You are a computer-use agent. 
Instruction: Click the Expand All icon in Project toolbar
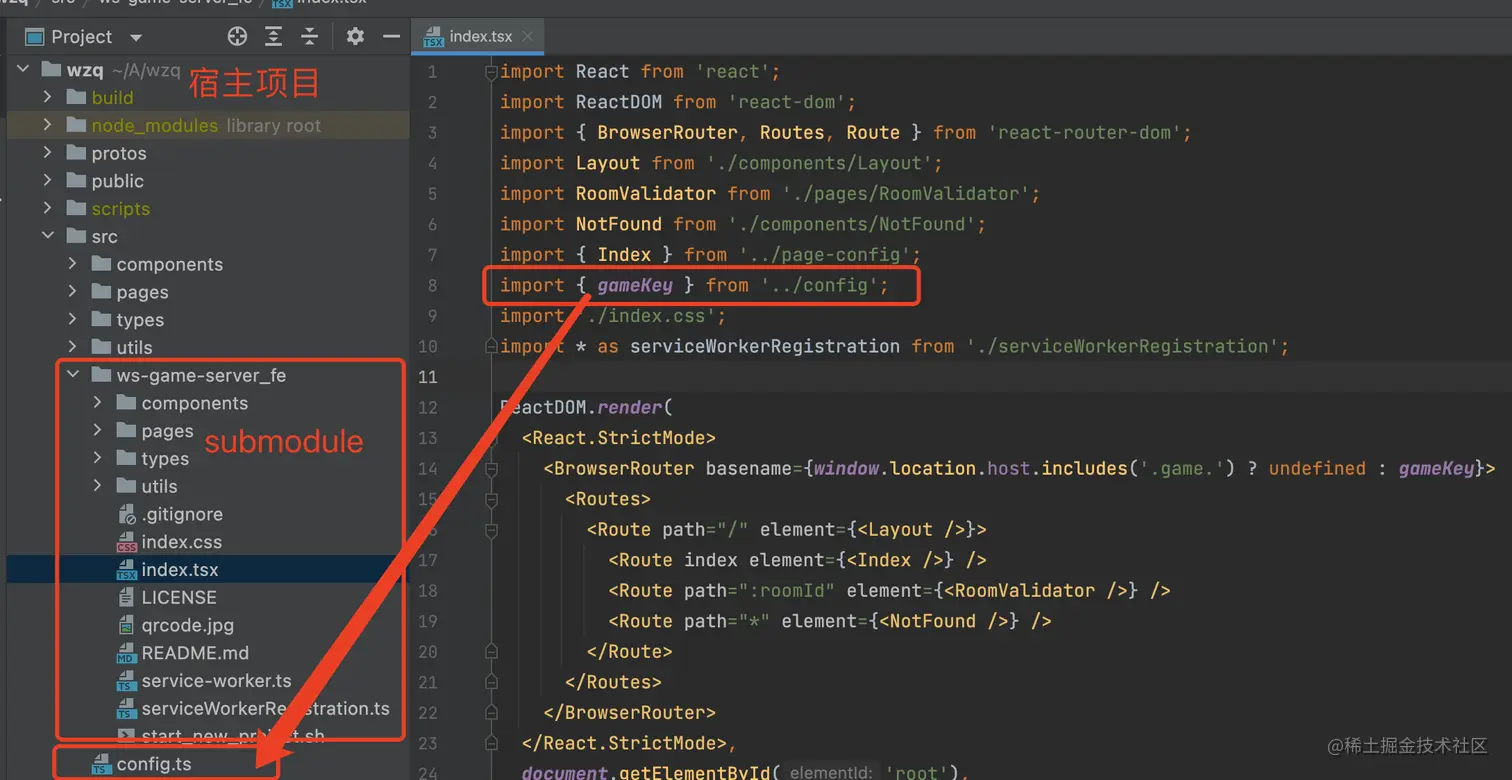(x=273, y=36)
